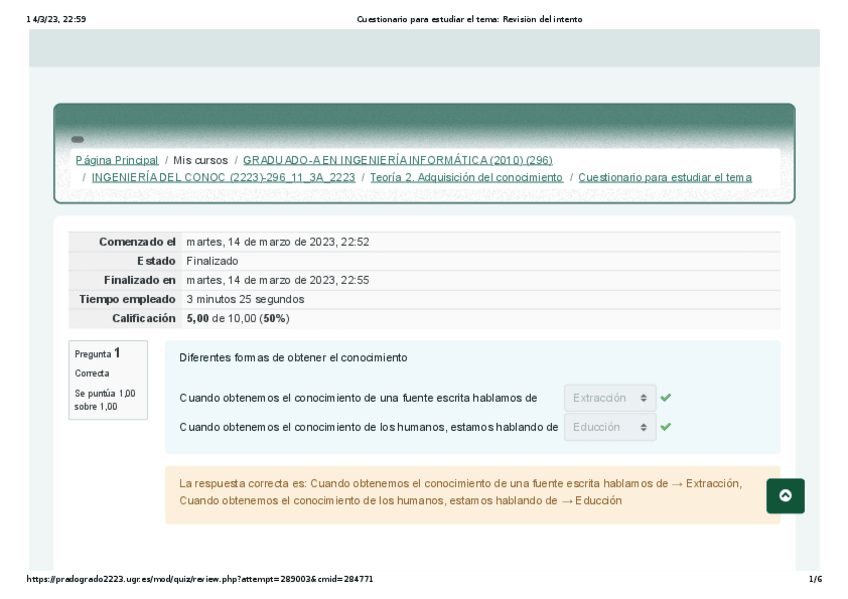The height and width of the screenshot is (599, 848).
Task: Click the small gray icon in green header
Action: pos(77,140)
